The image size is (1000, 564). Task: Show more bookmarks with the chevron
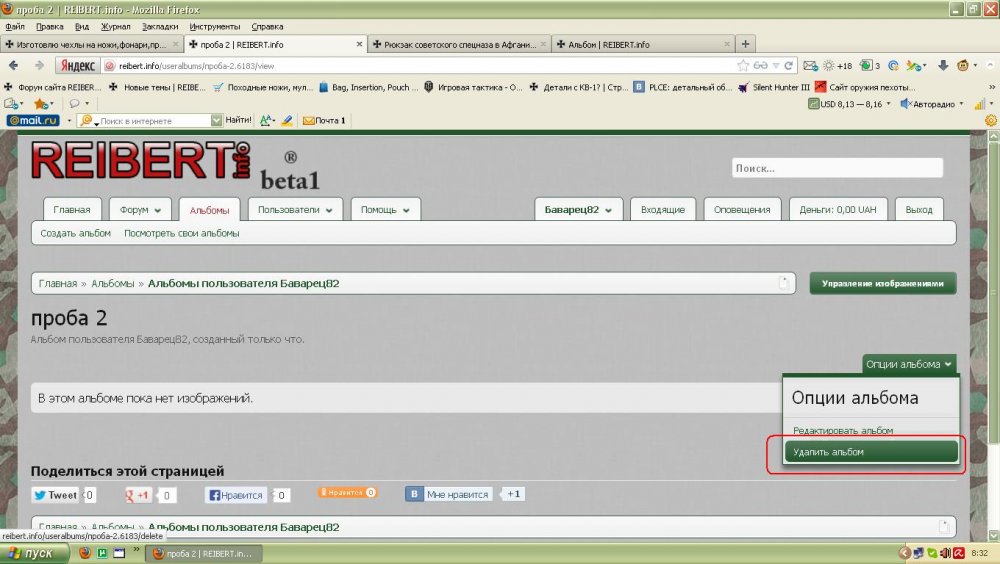point(992,87)
